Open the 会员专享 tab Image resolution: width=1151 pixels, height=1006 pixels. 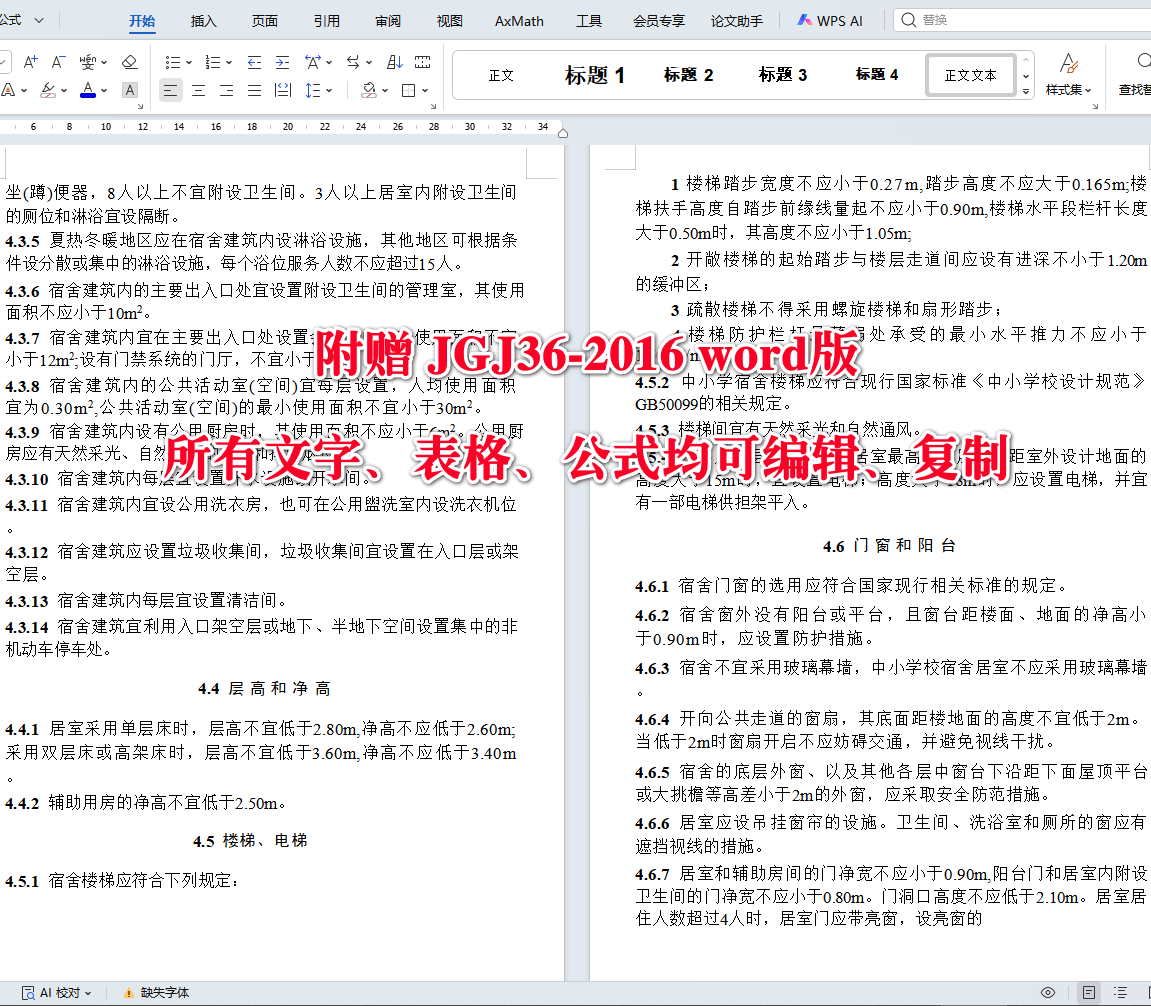[658, 21]
